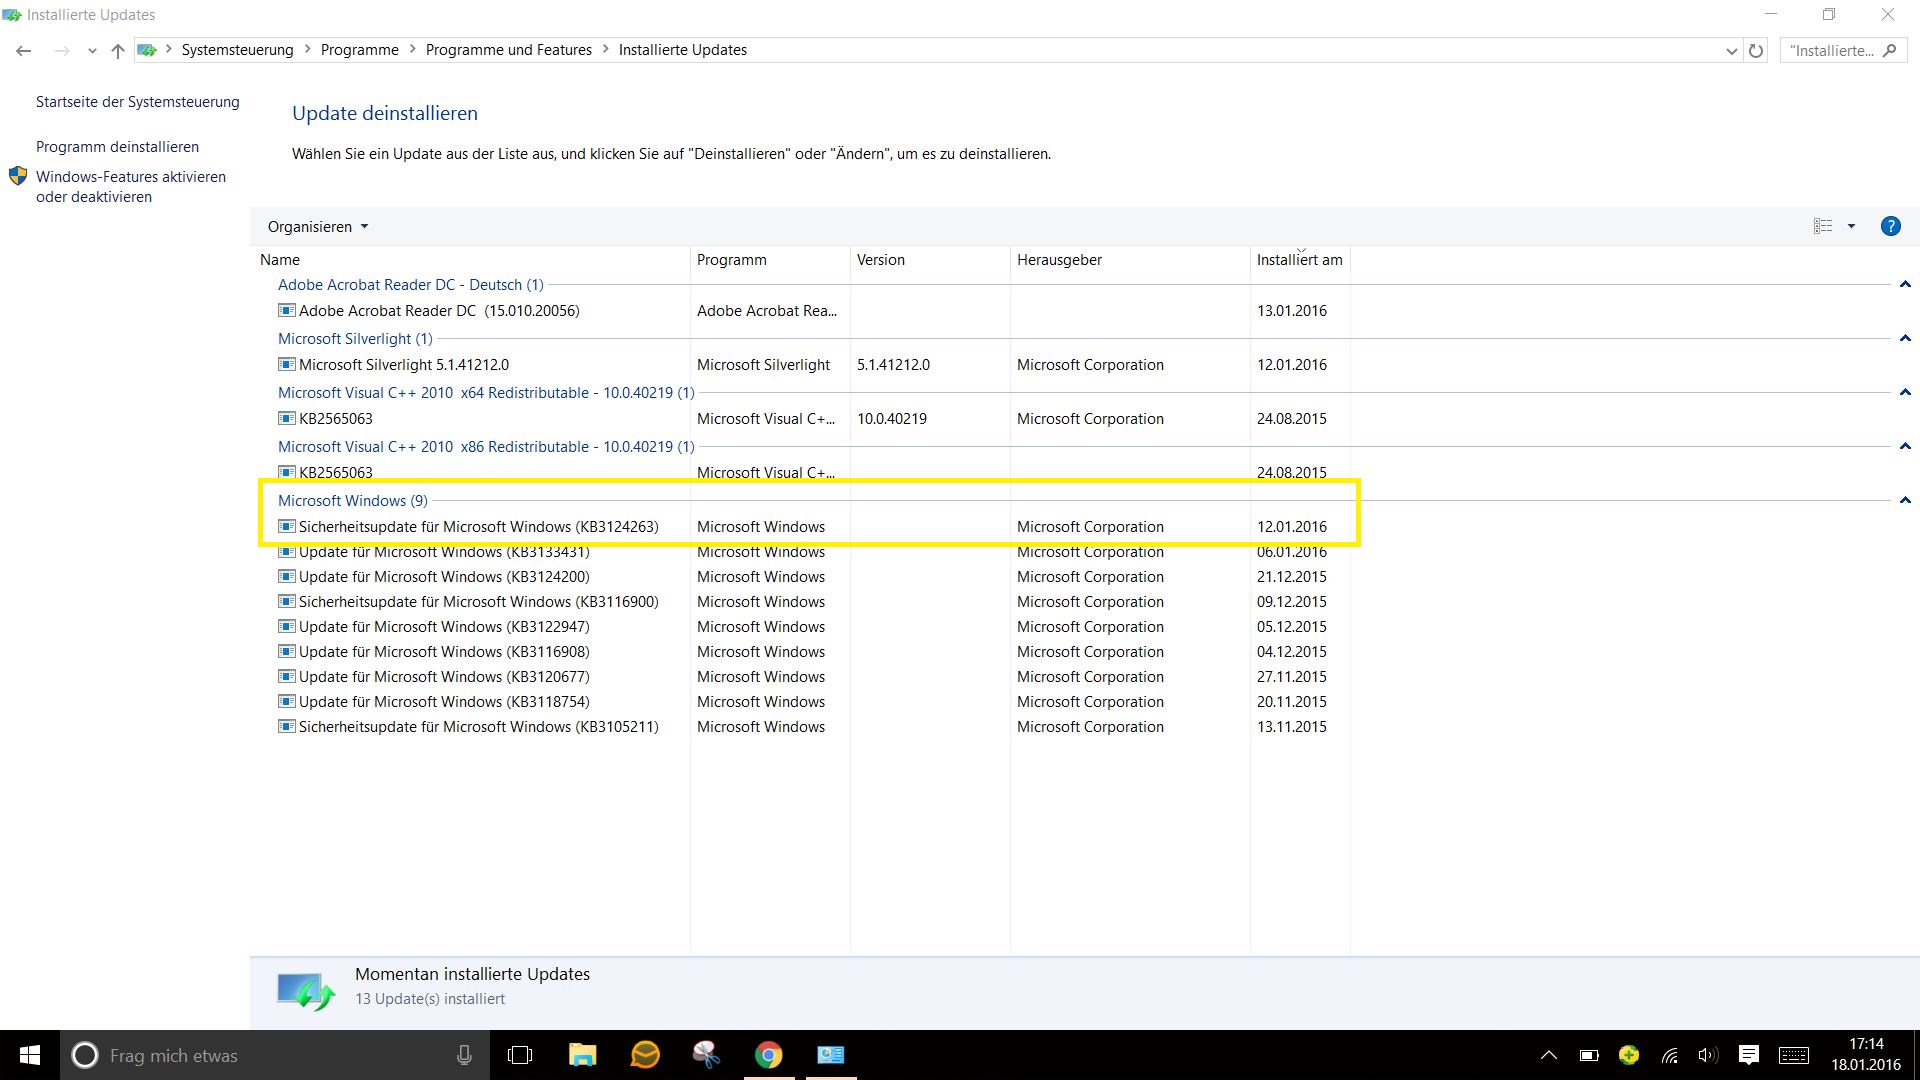
Task: Open Task View on the taskbar
Action: tap(520, 1055)
